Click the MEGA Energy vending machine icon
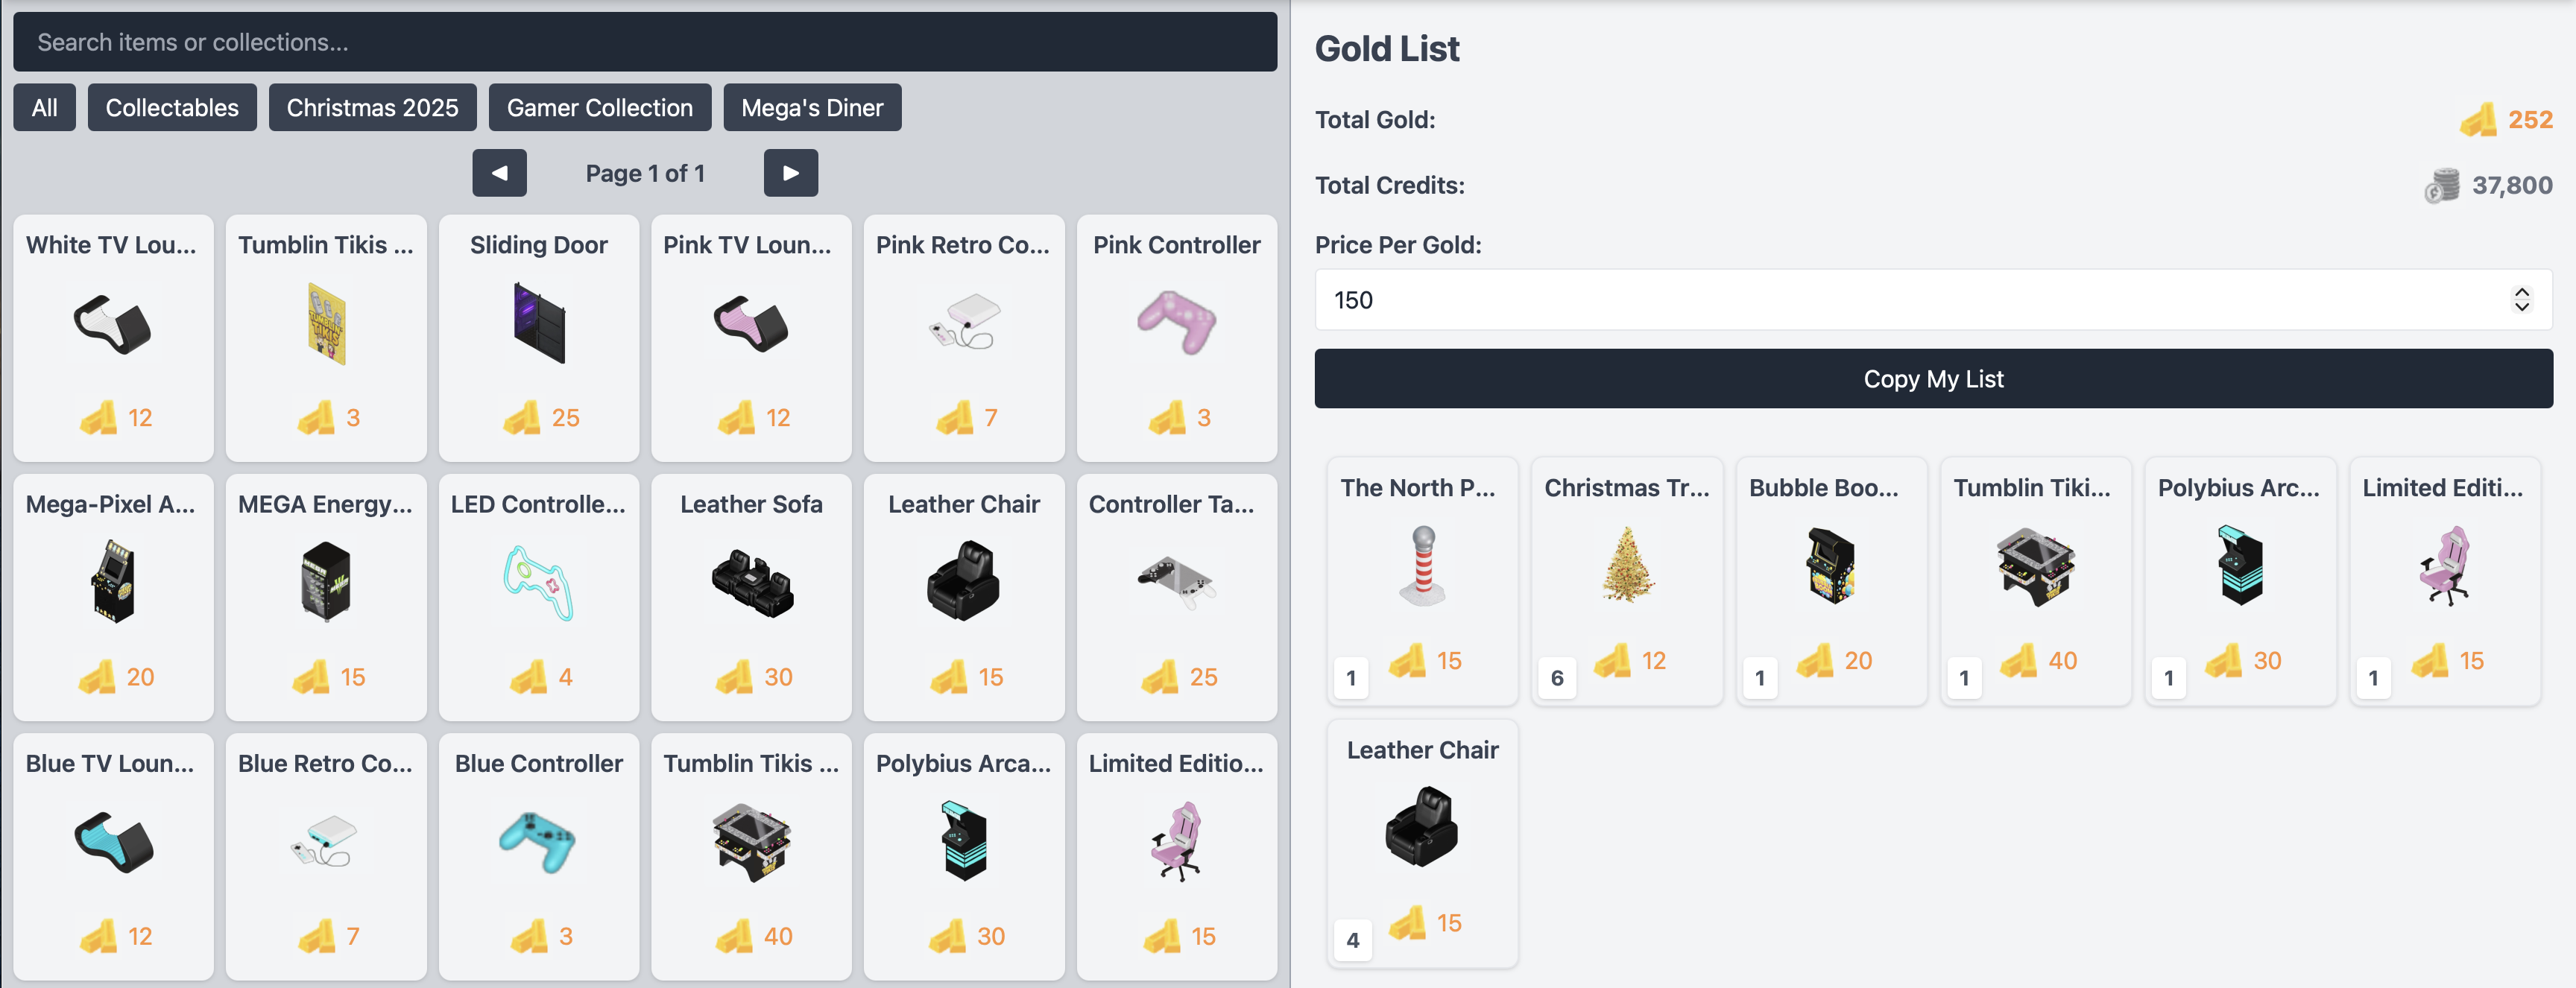2576x988 pixels. [326, 582]
